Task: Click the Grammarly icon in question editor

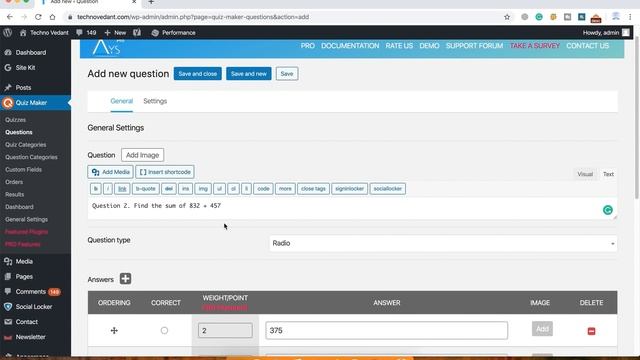Action: [607, 210]
